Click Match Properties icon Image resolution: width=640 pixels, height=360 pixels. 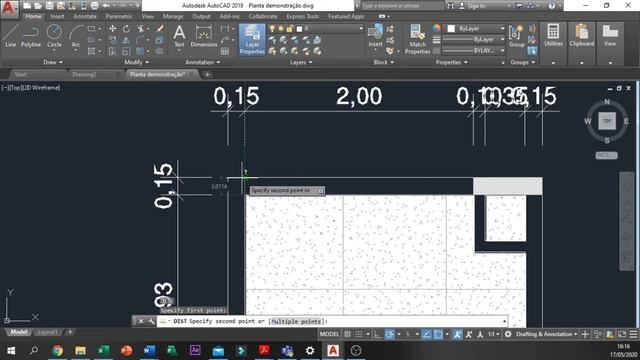tap(417, 39)
